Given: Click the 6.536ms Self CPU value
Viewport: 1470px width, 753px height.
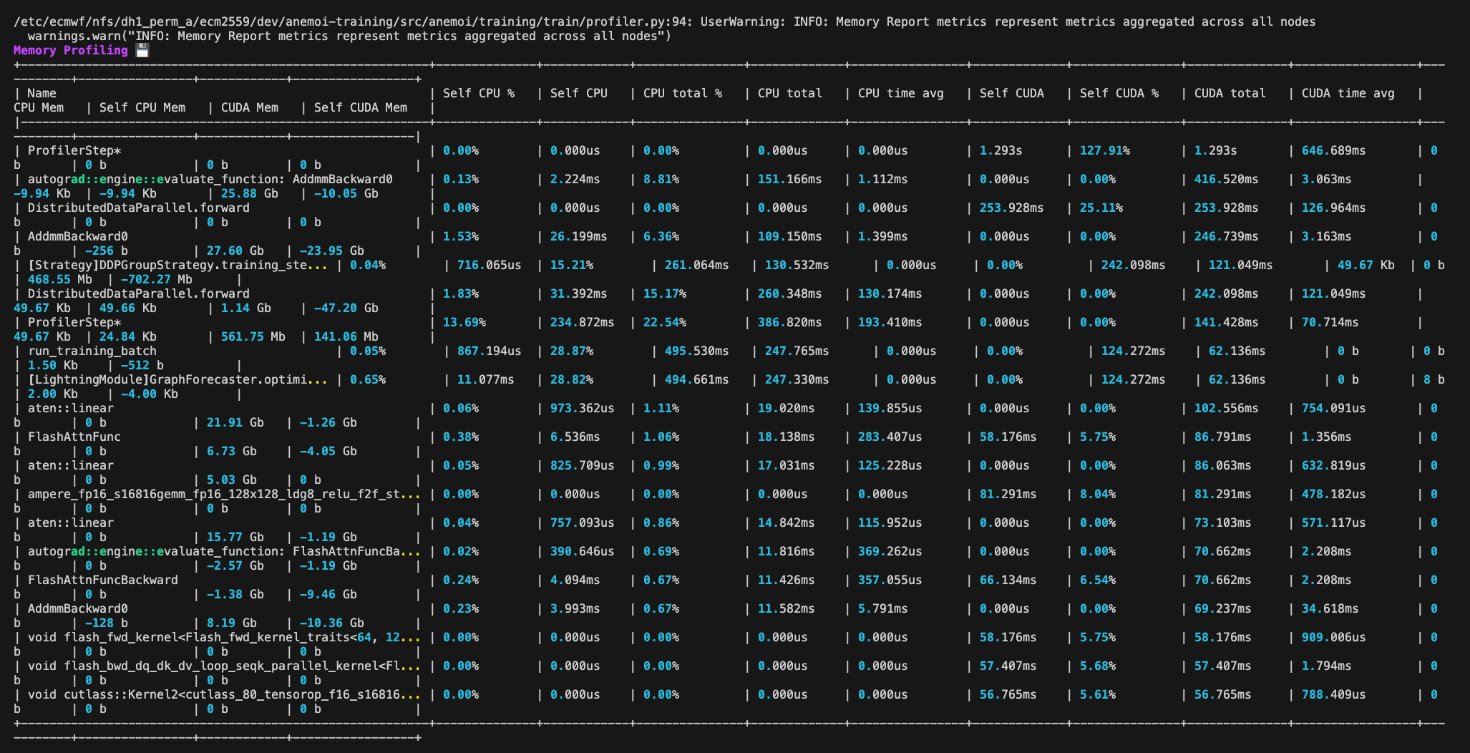Looking at the screenshot, I should pos(577,437).
